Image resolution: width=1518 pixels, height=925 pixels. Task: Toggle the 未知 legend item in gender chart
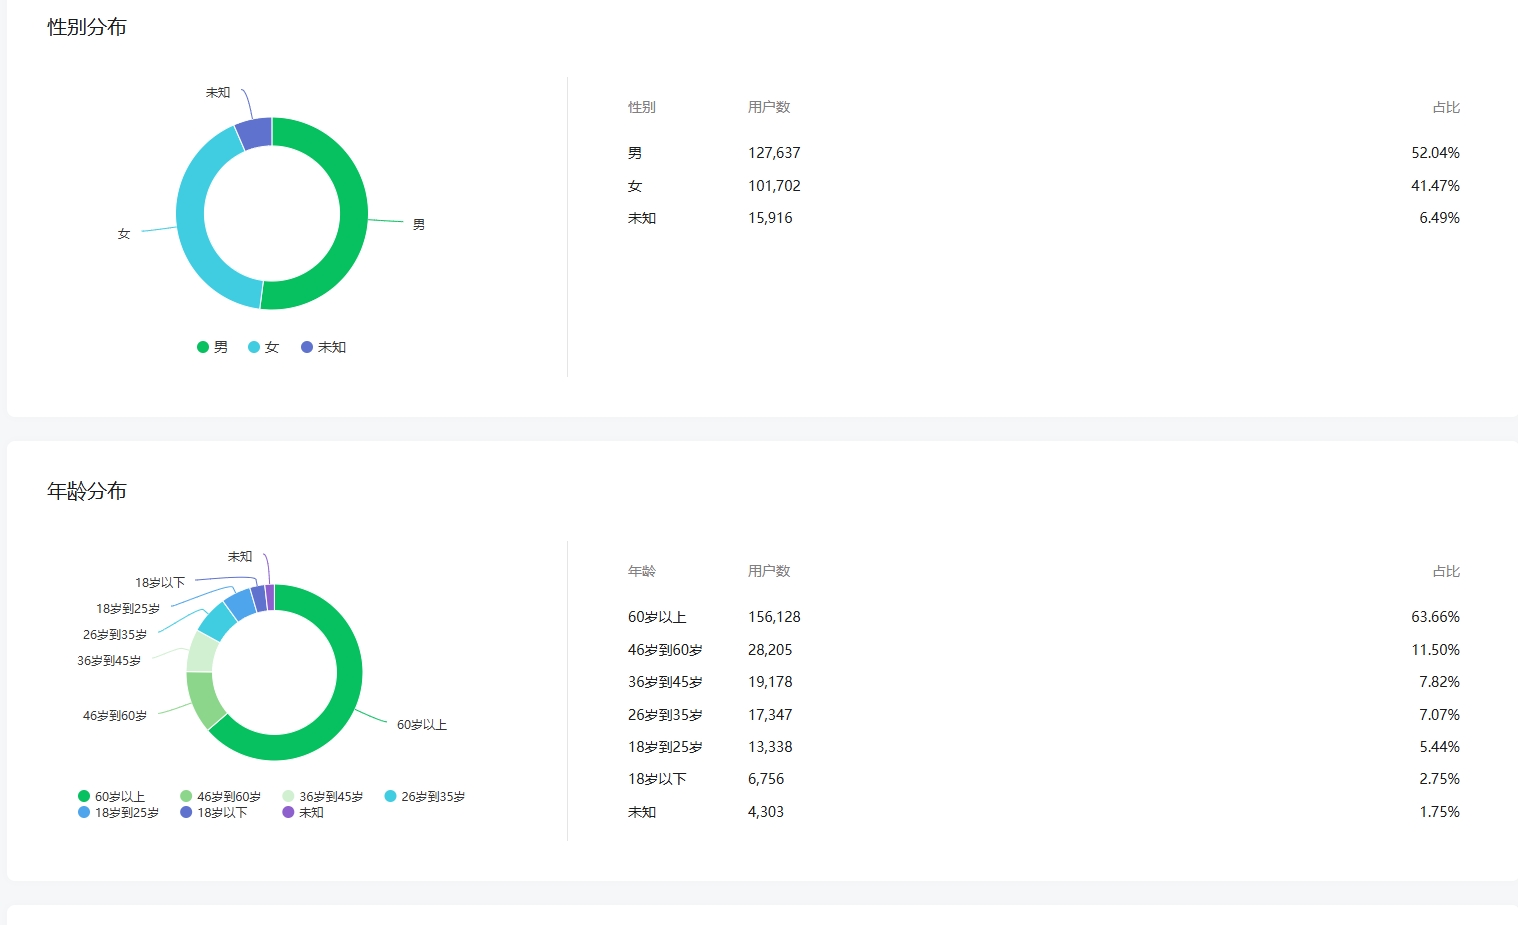pyautogui.click(x=323, y=347)
